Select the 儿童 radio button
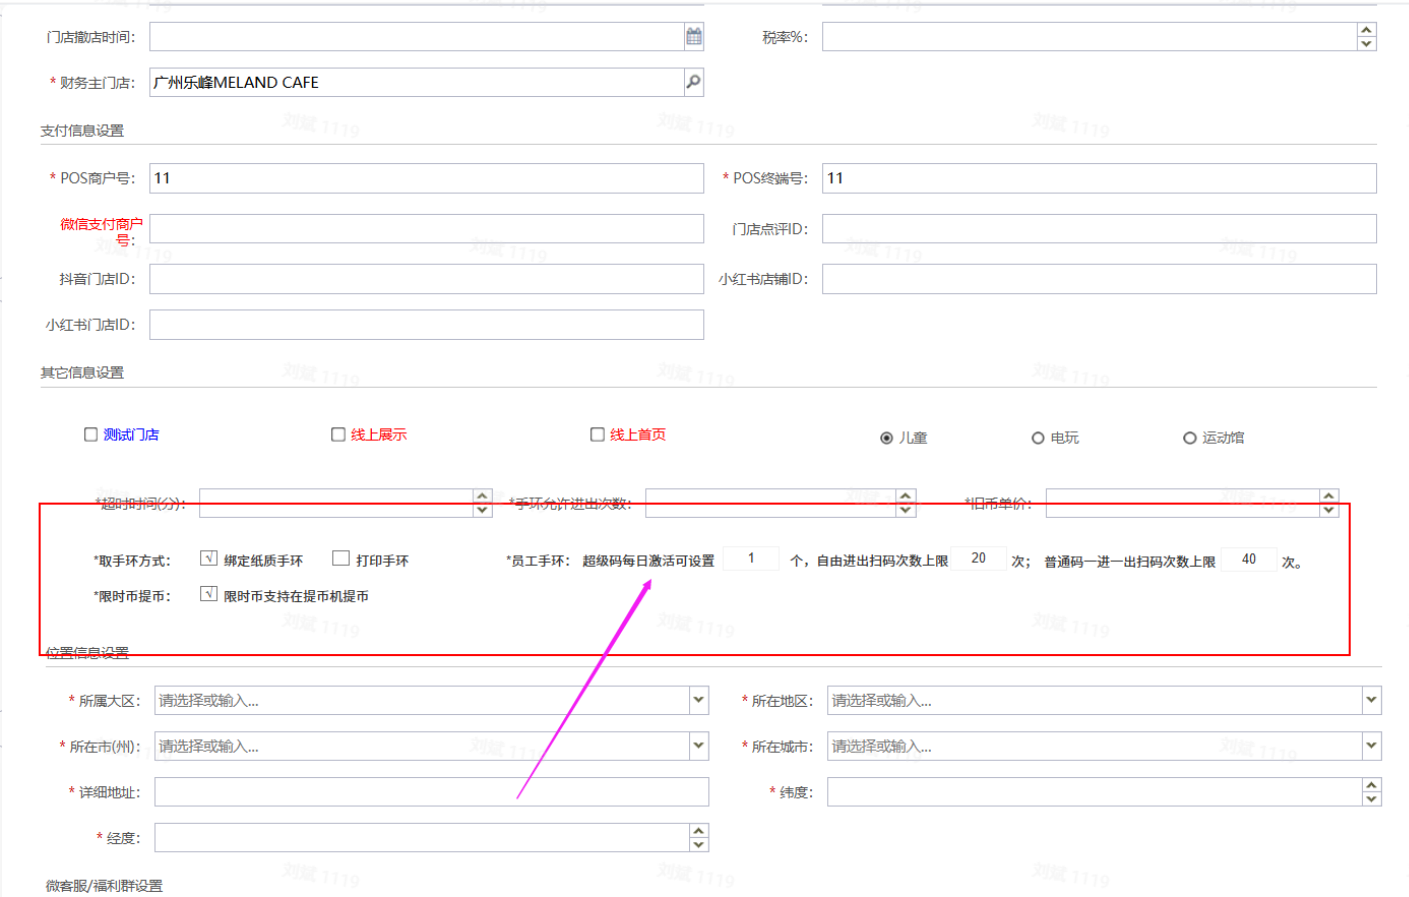1409x897 pixels. coord(886,438)
